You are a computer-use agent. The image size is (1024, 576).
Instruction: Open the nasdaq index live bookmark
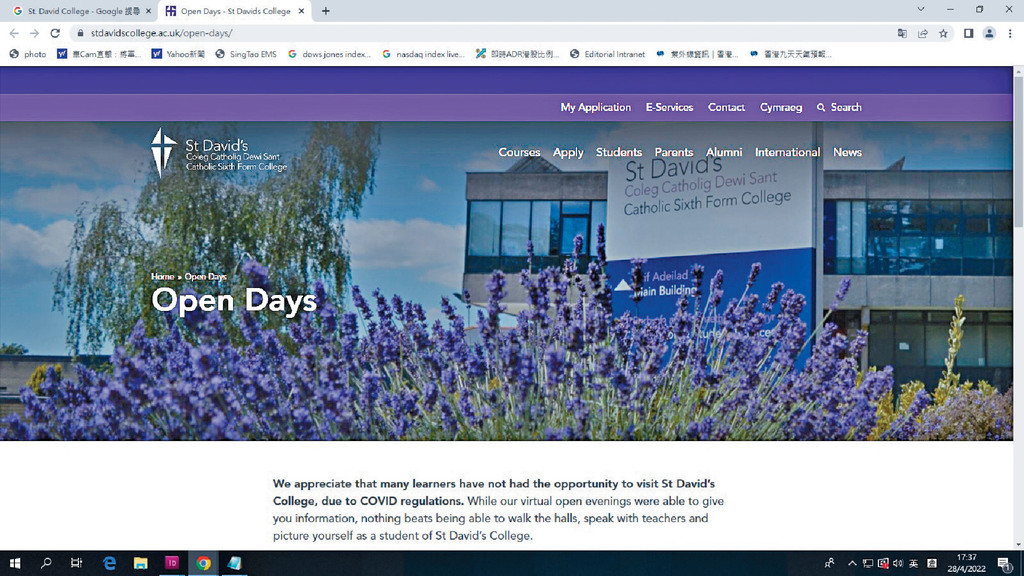click(423, 54)
